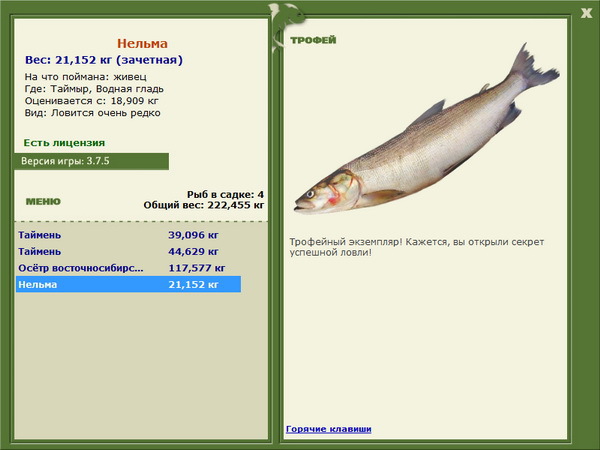This screenshot has width=600, height=450.
Task: Open the МЕНЮ menu
Action: click(43, 202)
